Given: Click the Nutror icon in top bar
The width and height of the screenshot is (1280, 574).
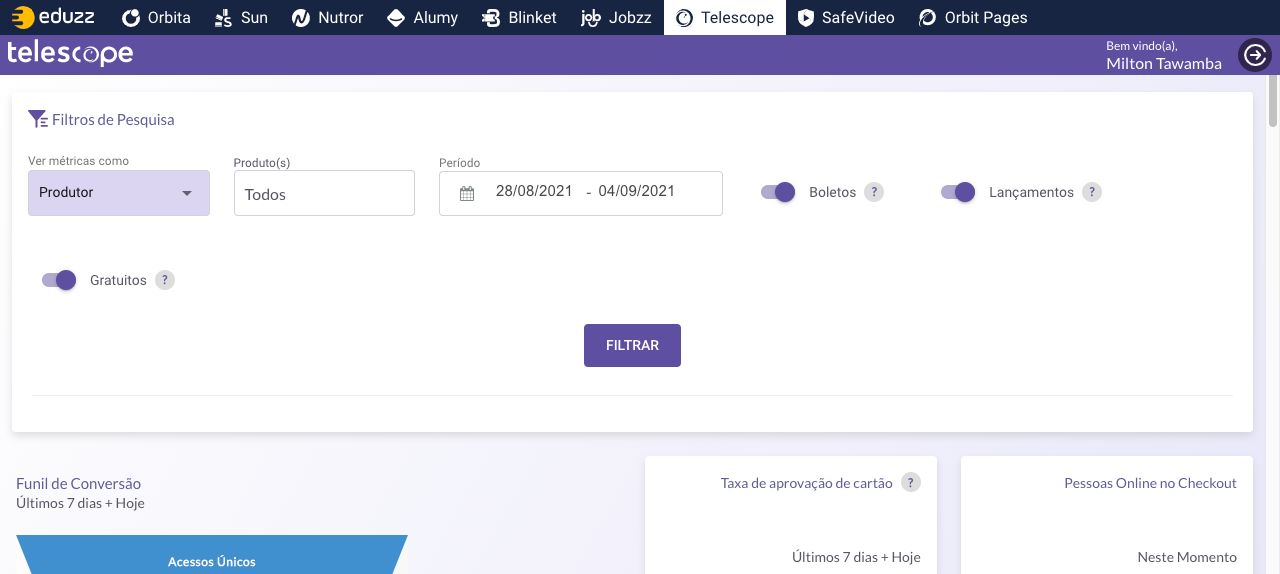Looking at the screenshot, I should (300, 18).
